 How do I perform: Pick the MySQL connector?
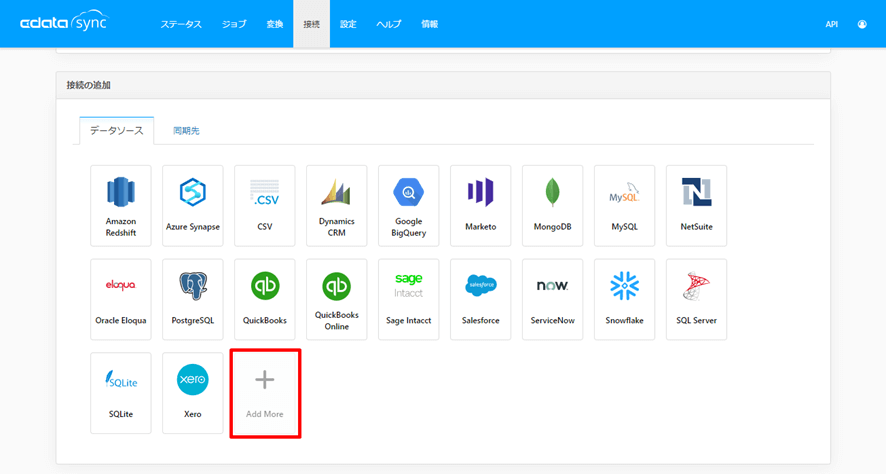tap(624, 206)
